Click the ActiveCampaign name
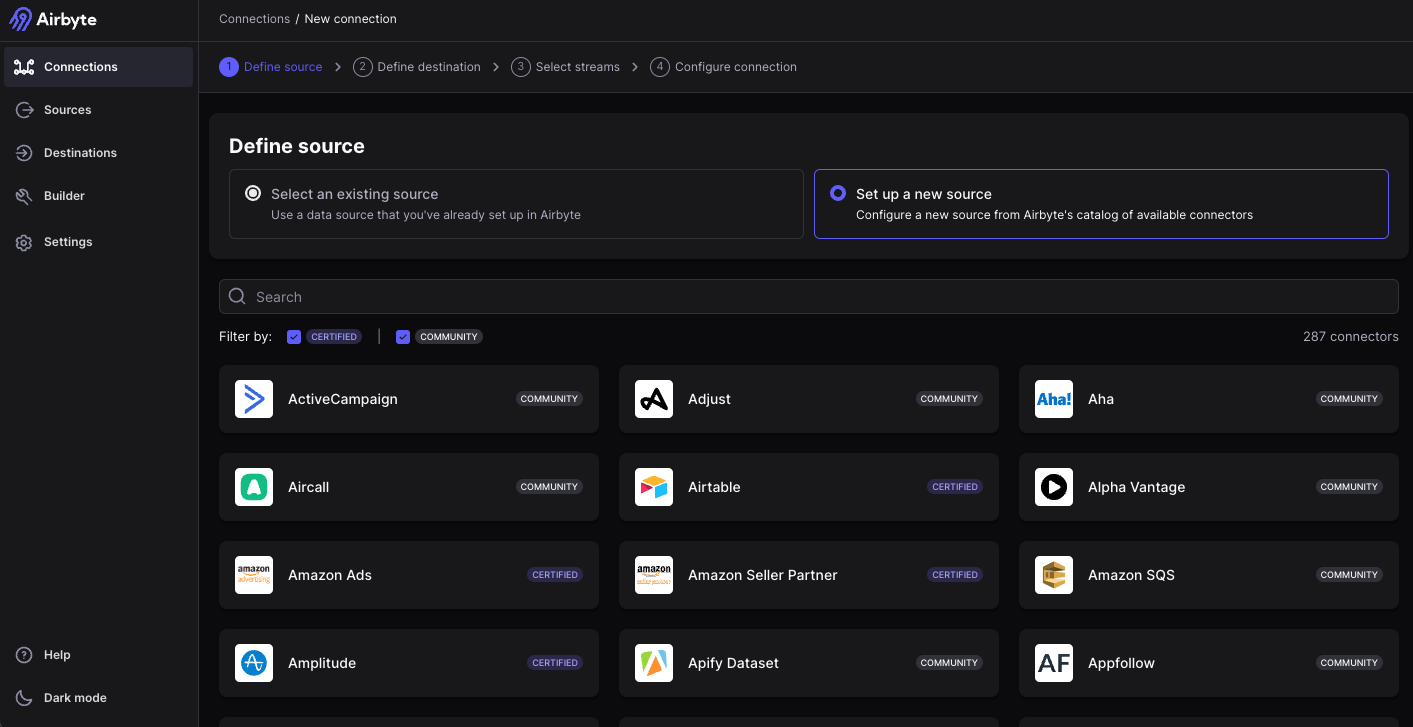The width and height of the screenshot is (1413, 727). 343,399
